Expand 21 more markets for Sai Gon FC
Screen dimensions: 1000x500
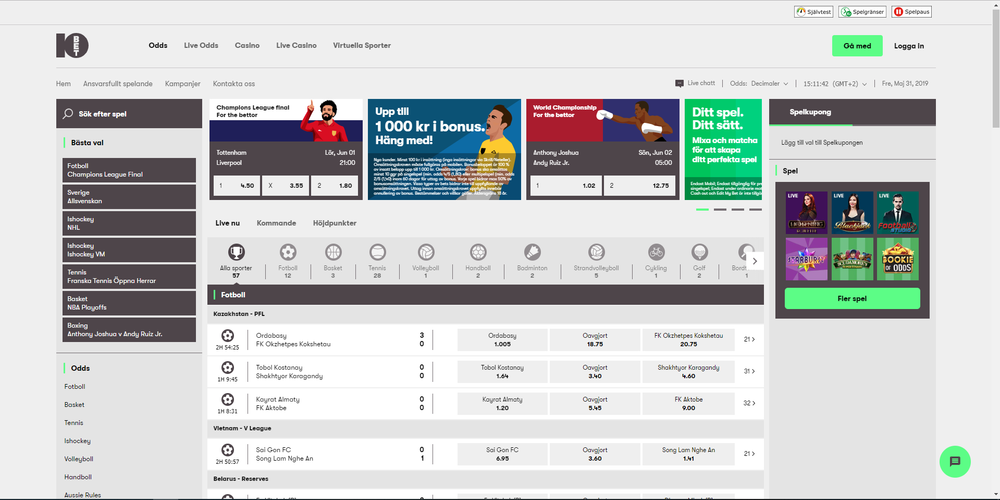(749, 454)
